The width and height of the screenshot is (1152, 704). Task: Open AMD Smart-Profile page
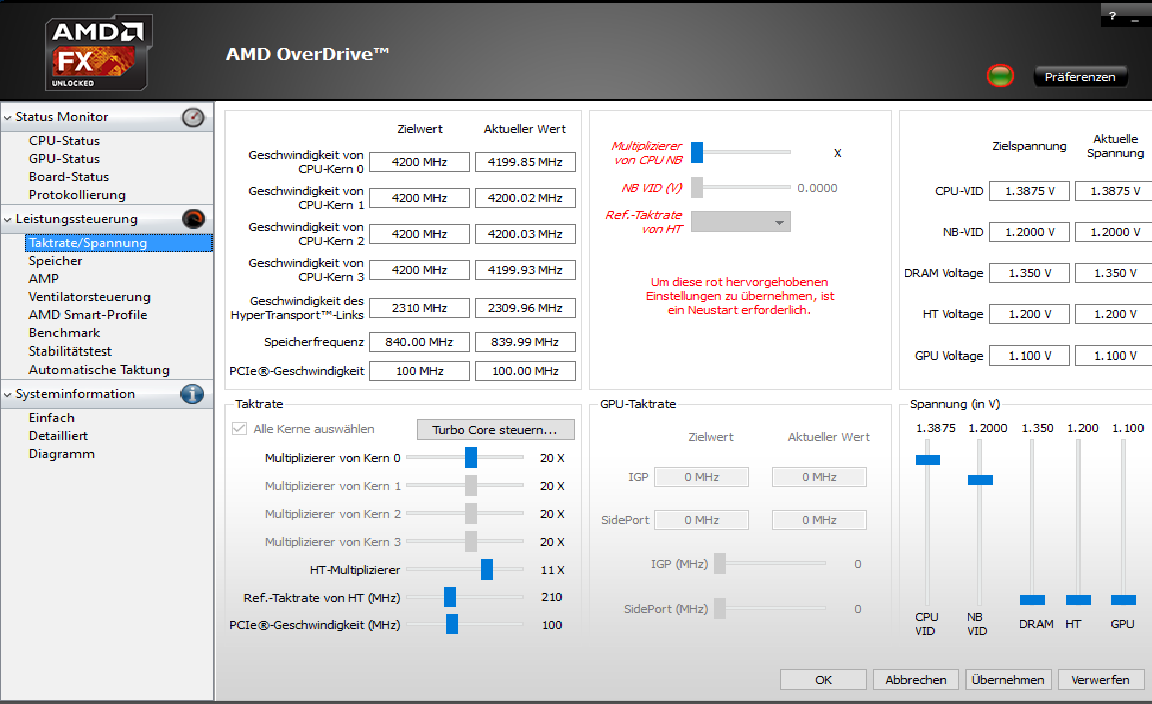coord(87,315)
